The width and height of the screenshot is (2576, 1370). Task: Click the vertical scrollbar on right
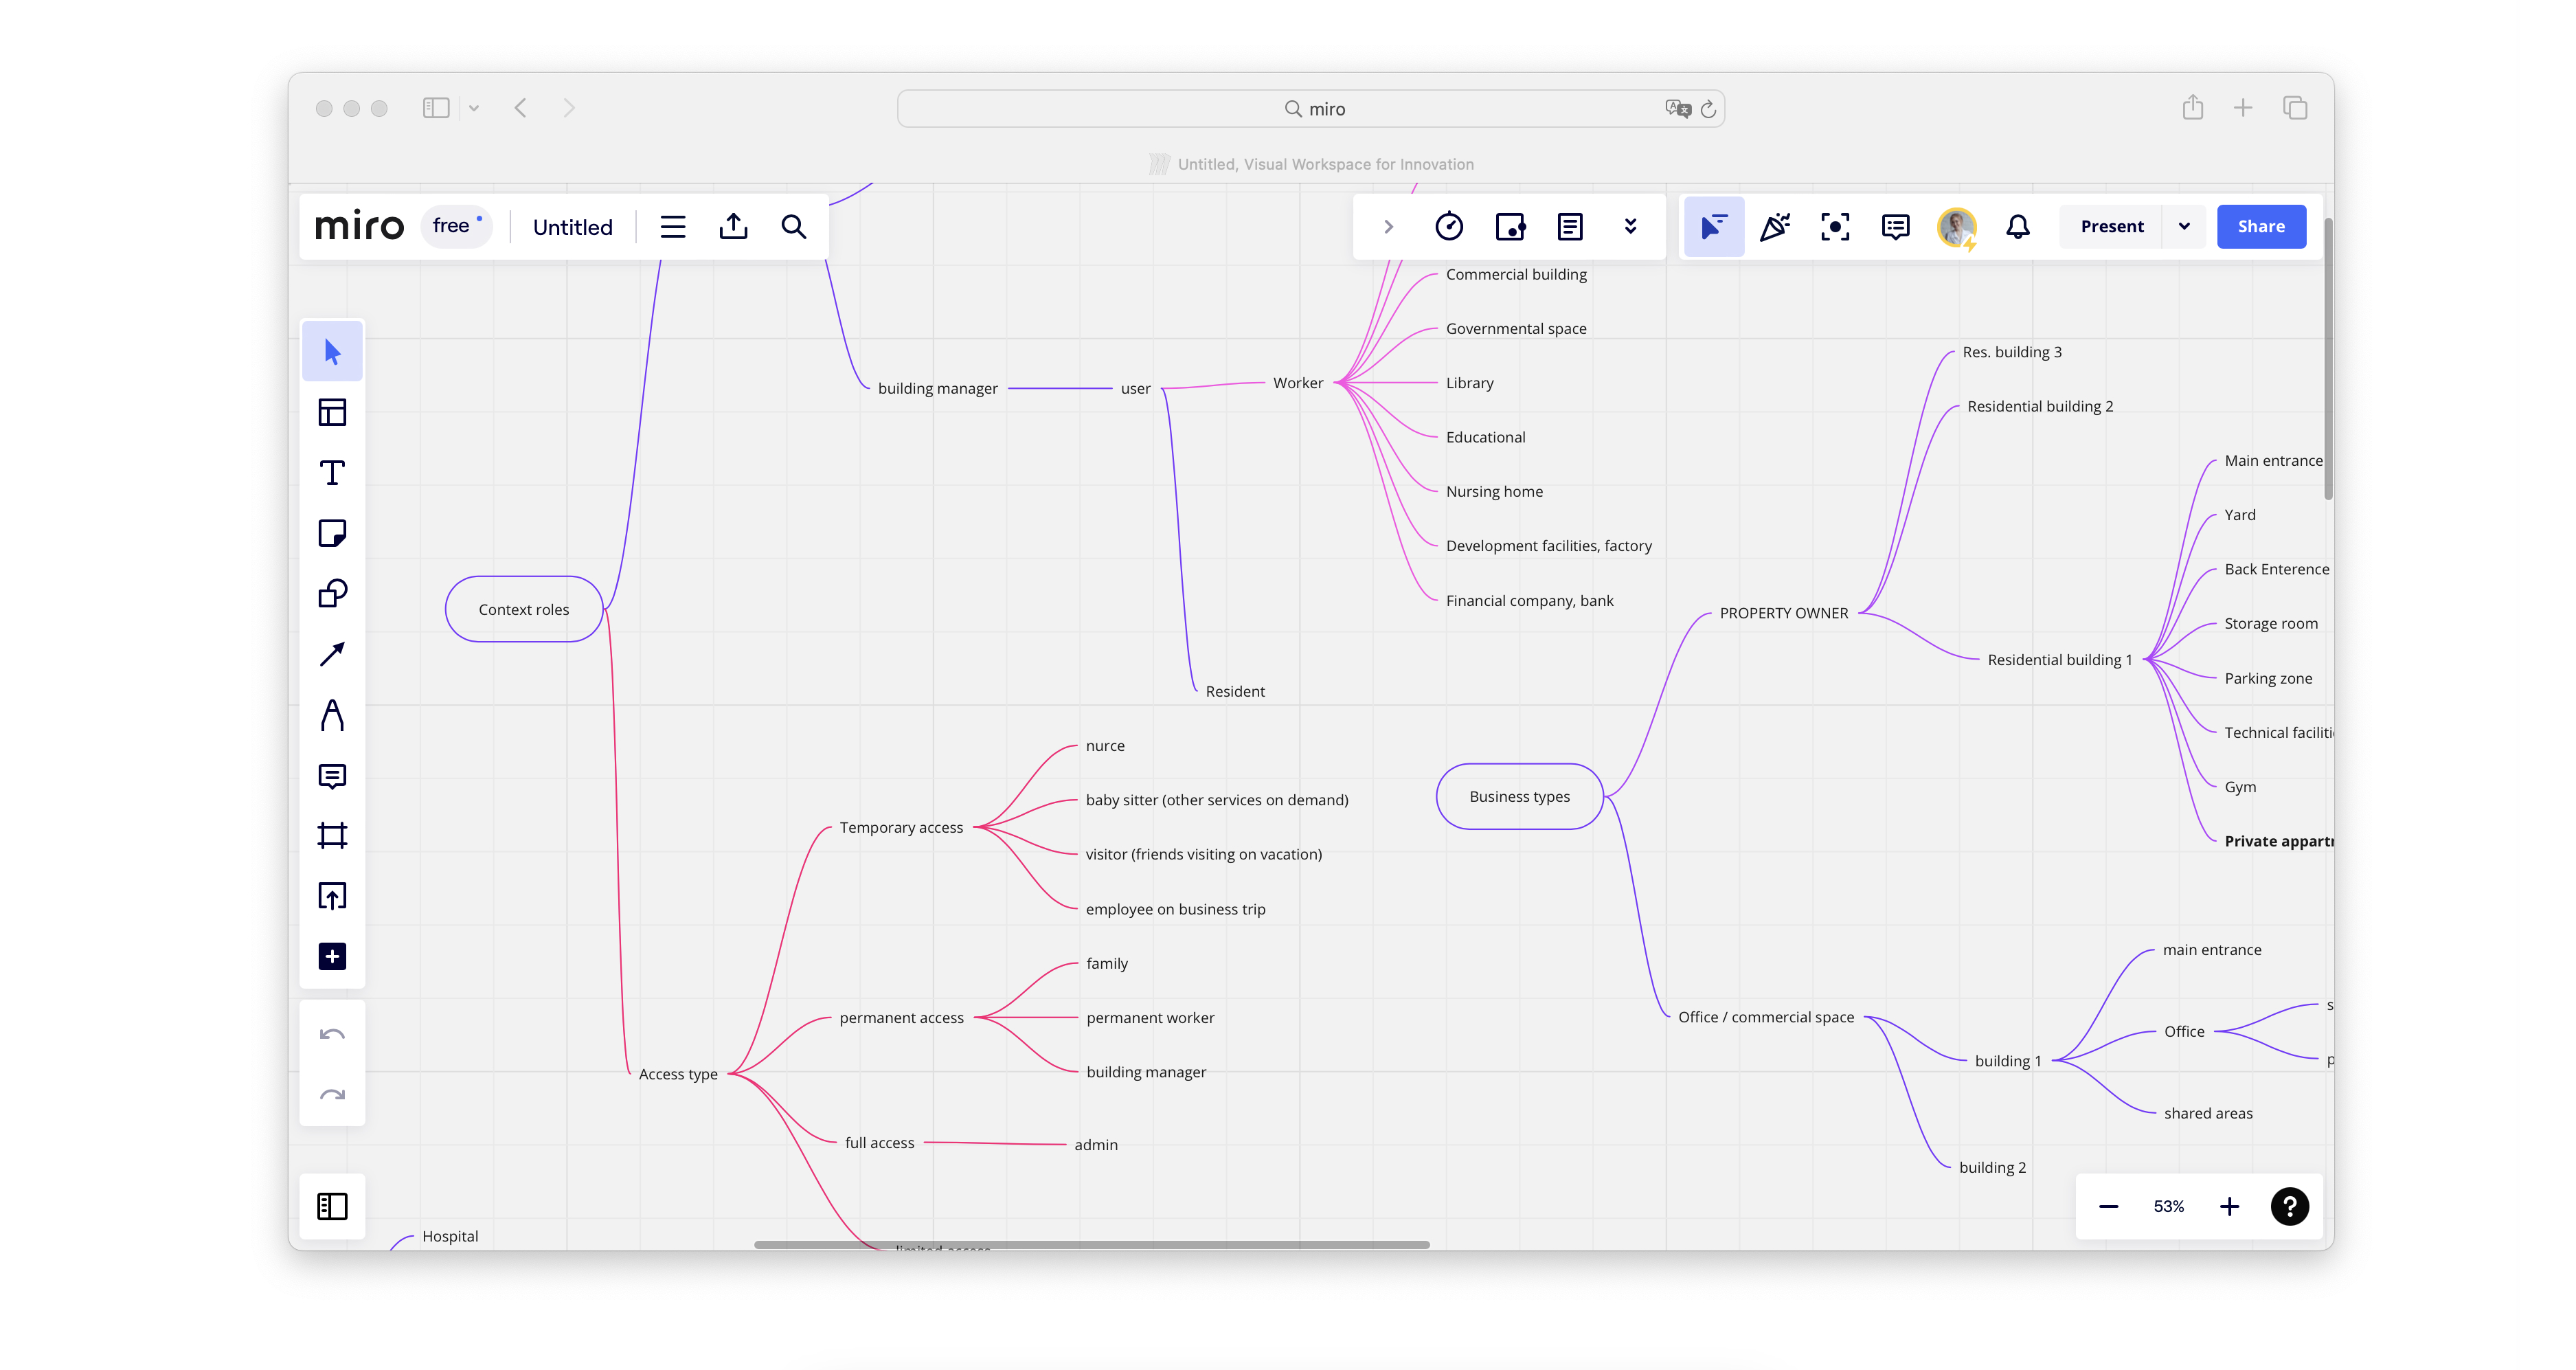[2328, 359]
